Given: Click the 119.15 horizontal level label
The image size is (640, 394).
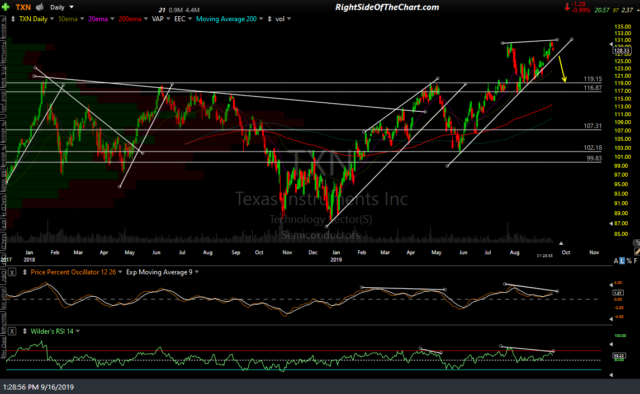Looking at the screenshot, I should (x=592, y=79).
